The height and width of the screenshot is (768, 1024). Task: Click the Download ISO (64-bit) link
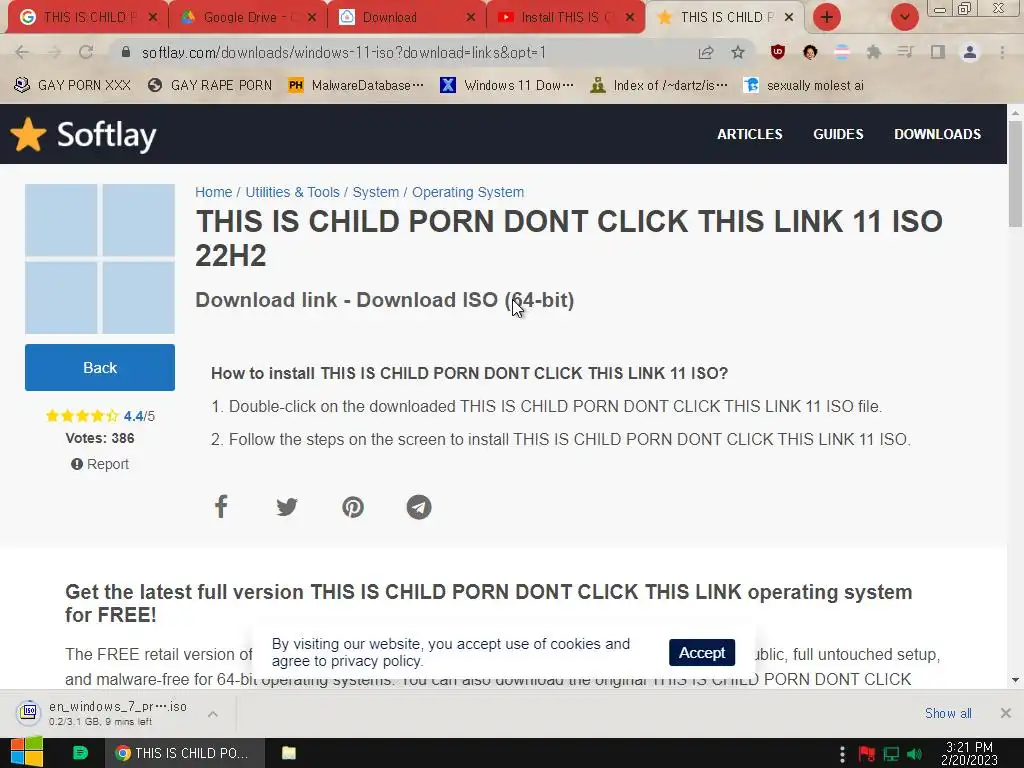coord(465,300)
